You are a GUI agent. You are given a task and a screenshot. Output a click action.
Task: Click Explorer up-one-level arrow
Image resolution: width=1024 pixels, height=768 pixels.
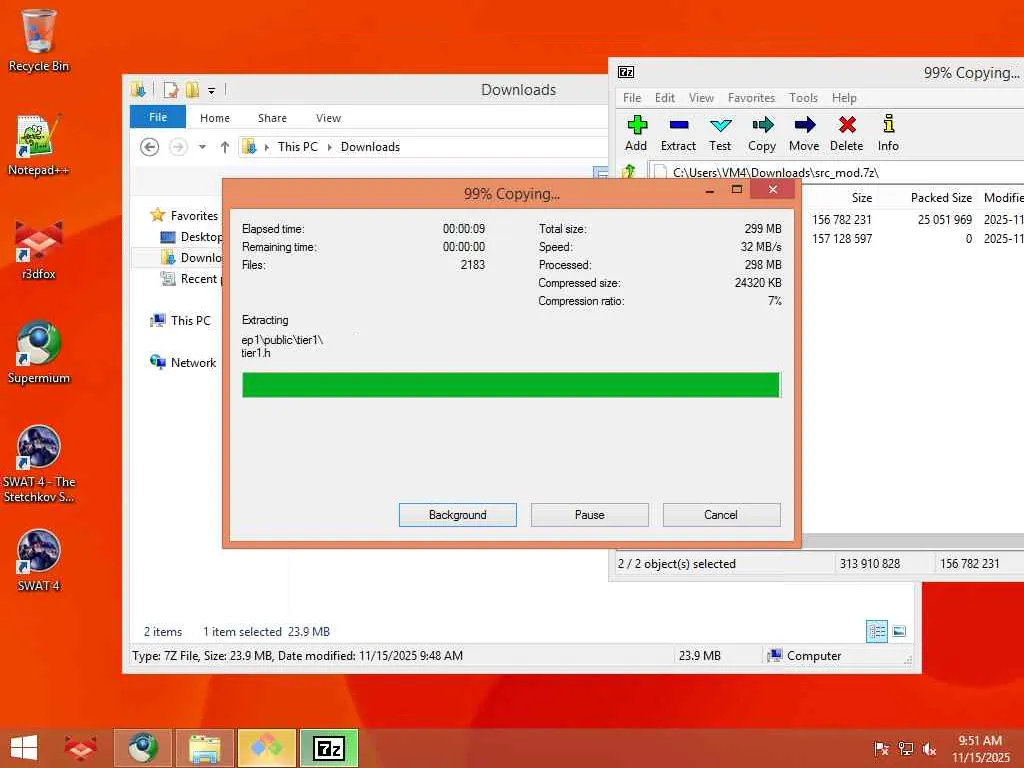[225, 147]
